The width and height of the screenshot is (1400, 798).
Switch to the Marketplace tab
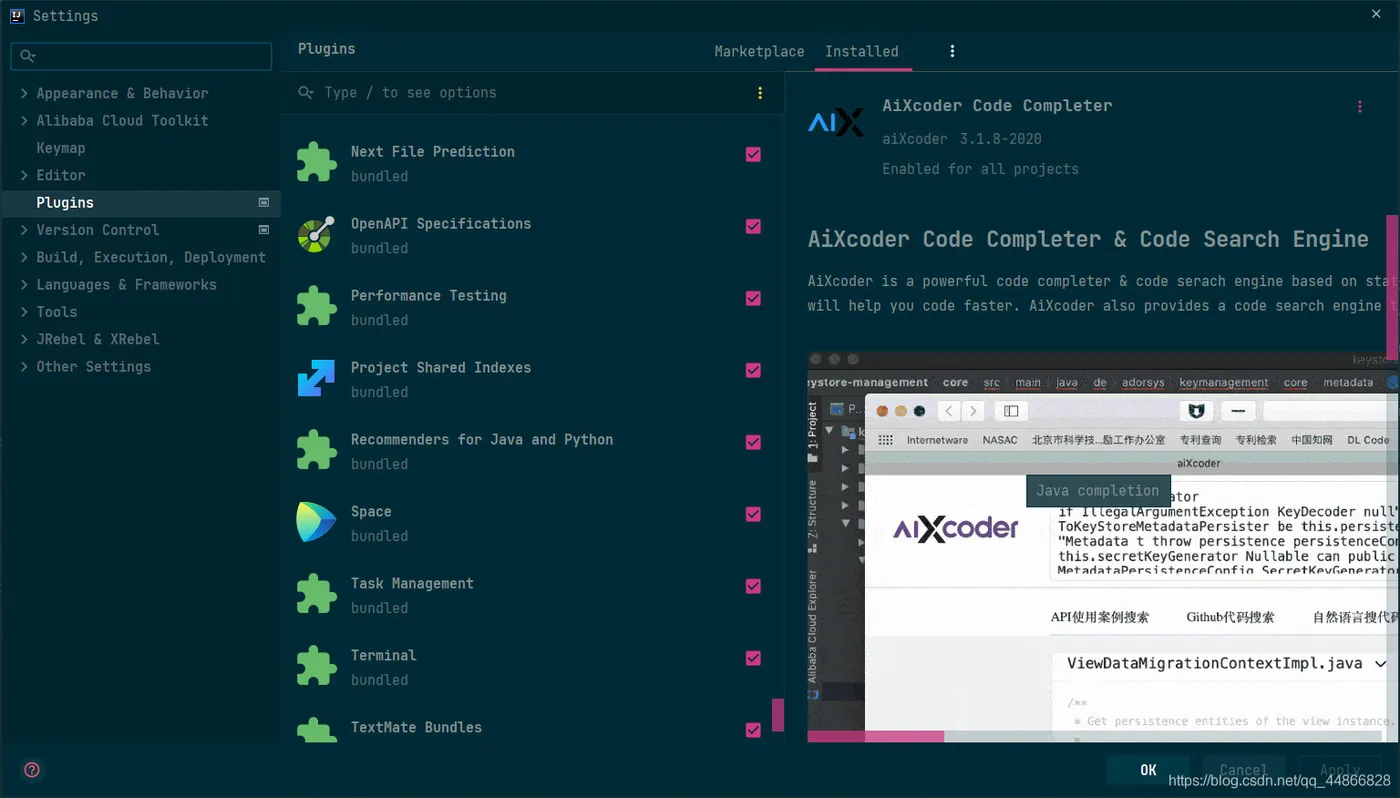tap(759, 51)
